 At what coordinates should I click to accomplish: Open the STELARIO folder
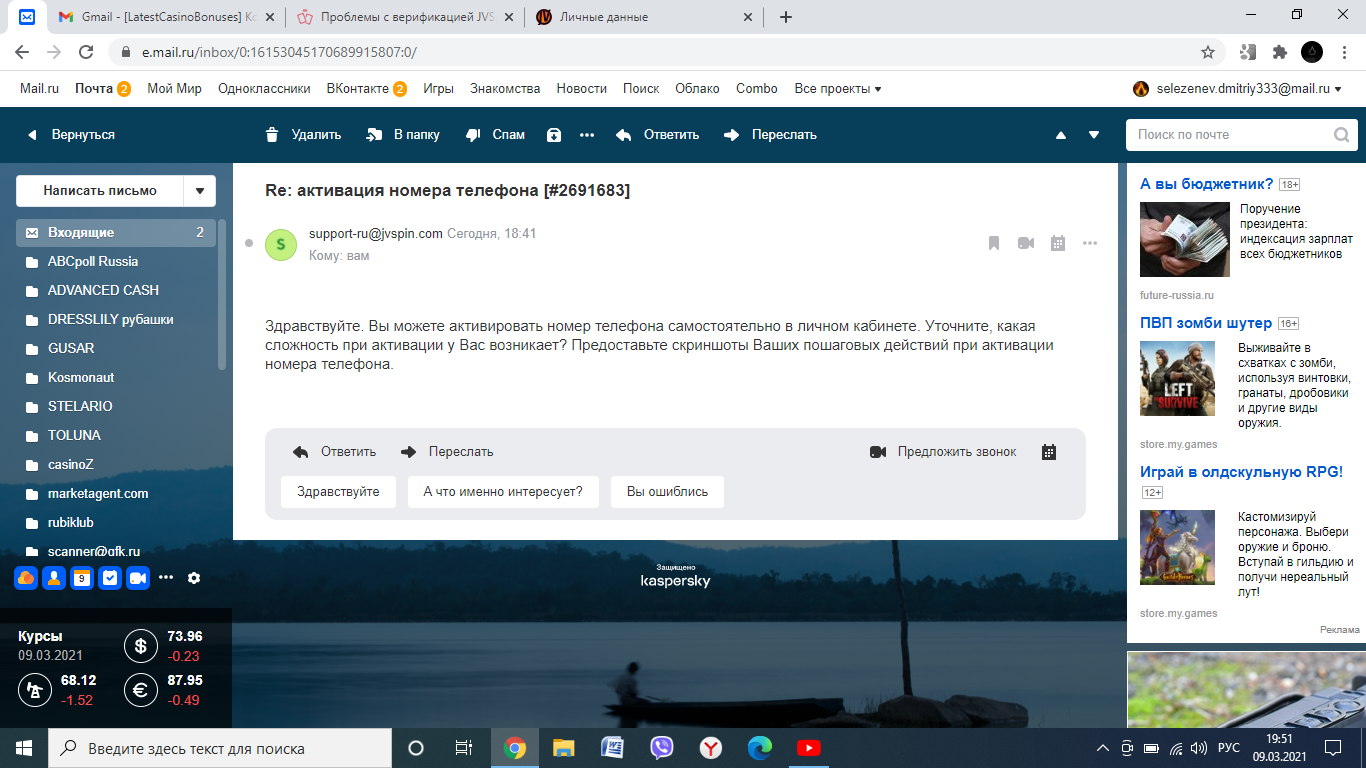point(115,406)
